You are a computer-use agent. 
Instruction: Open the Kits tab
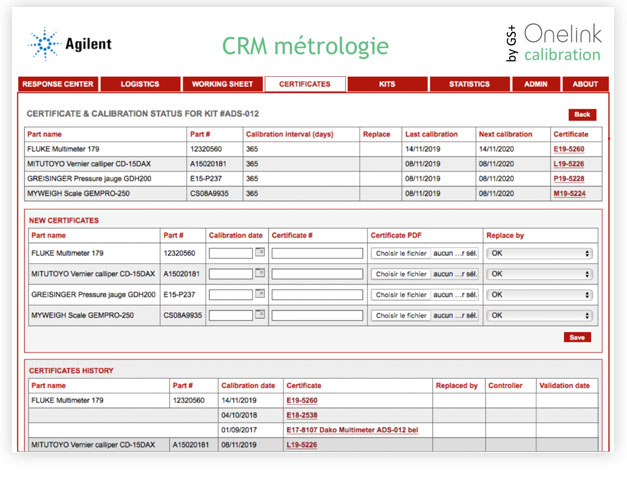coord(387,84)
